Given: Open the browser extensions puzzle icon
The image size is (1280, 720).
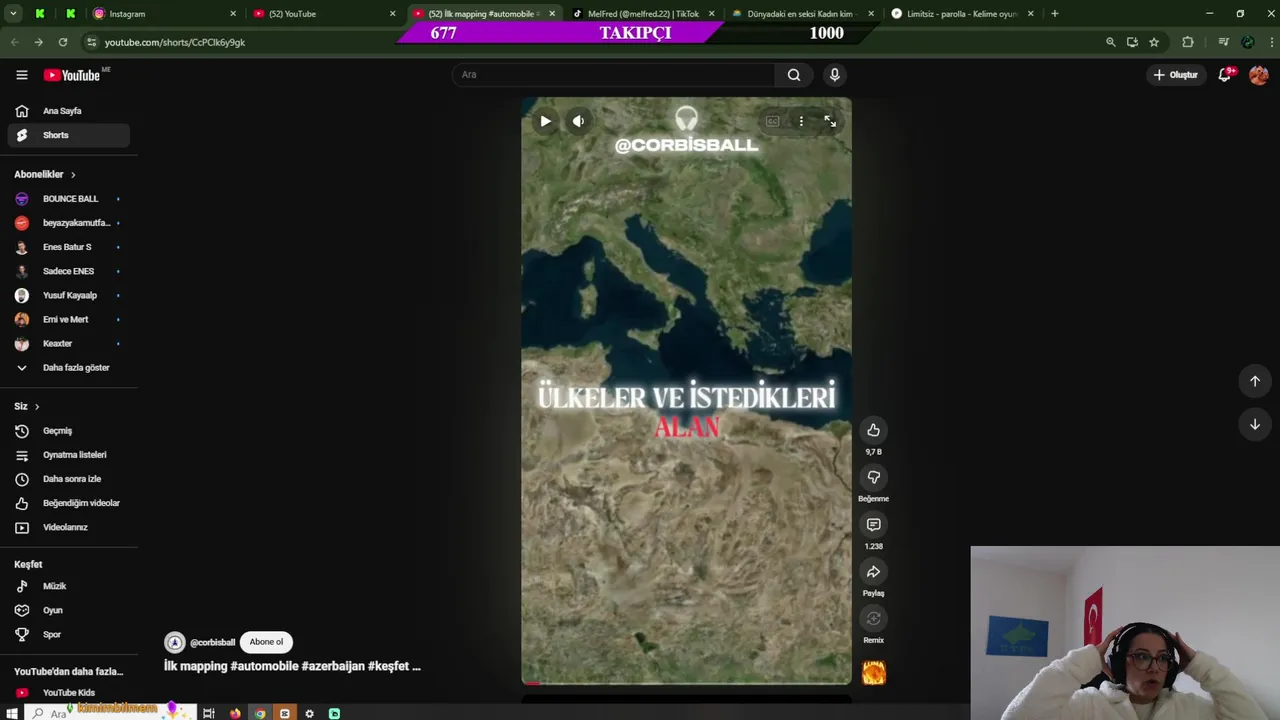Looking at the screenshot, I should pyautogui.click(x=1188, y=42).
